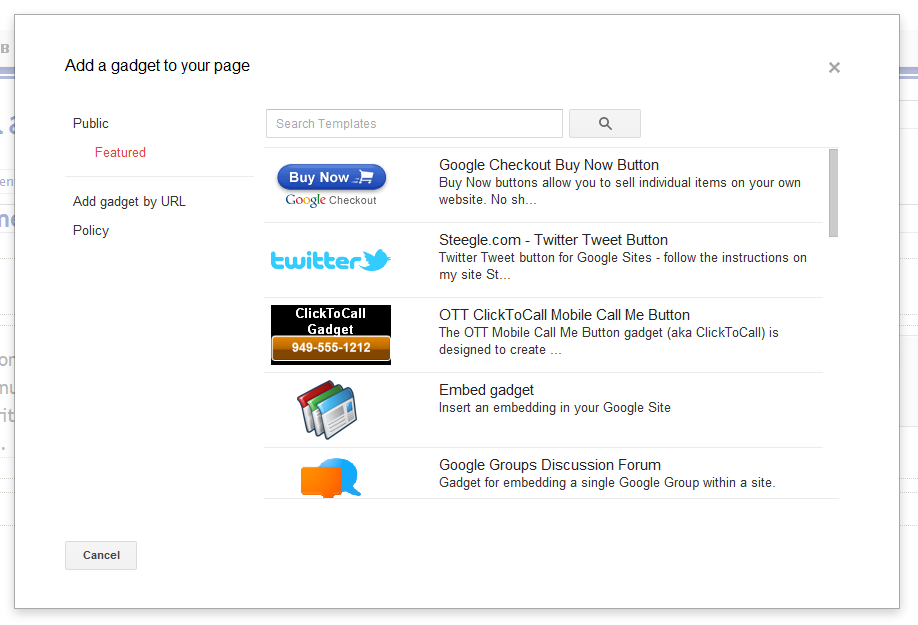Open Google Checkout Buy Now Button title
Screen dimensions: 918x625
point(549,165)
